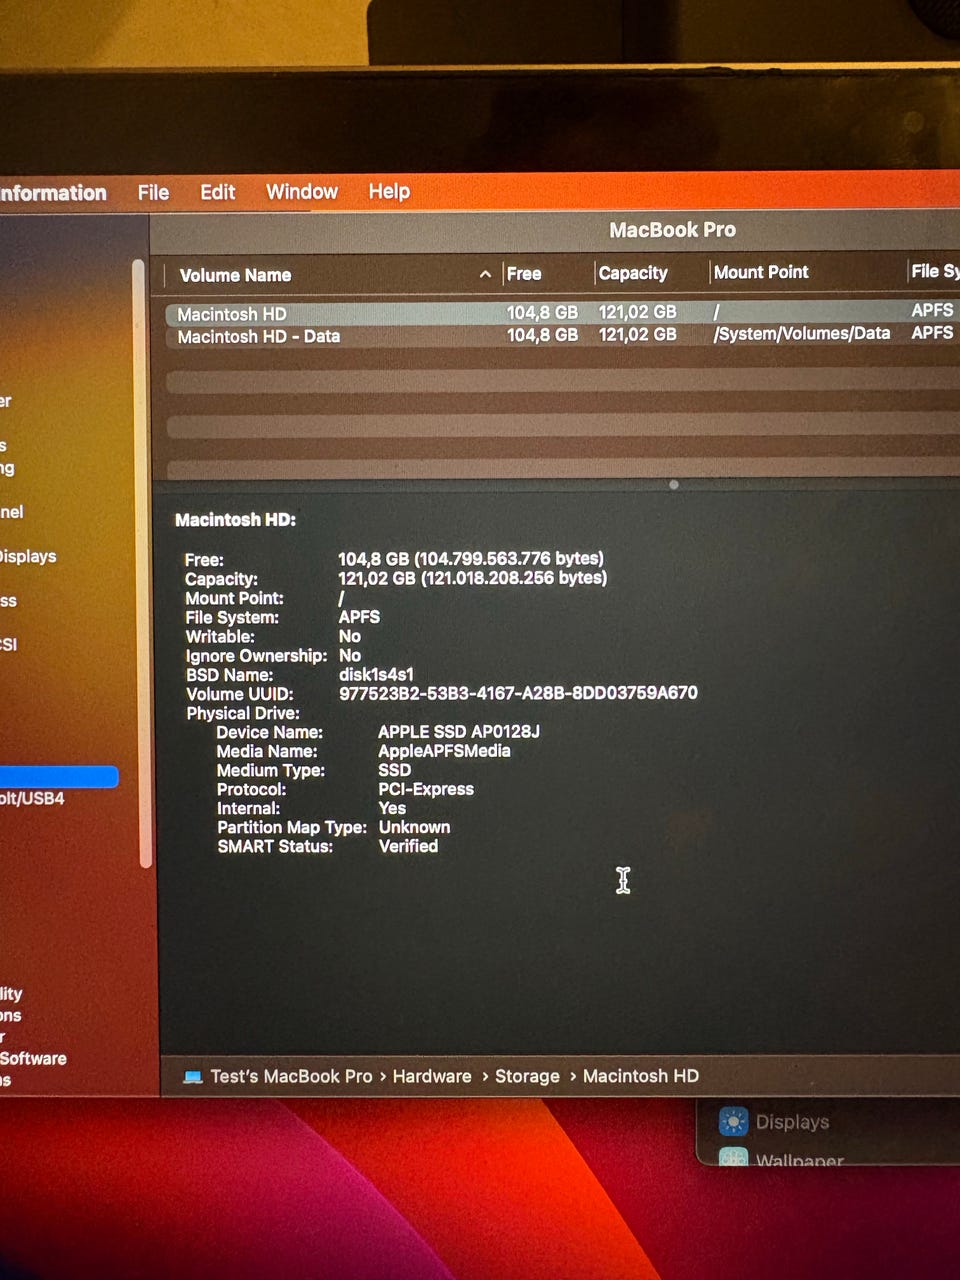Click 104,8 GB in Macintosh HD - Data row
The image size is (960, 1280).
click(542, 335)
